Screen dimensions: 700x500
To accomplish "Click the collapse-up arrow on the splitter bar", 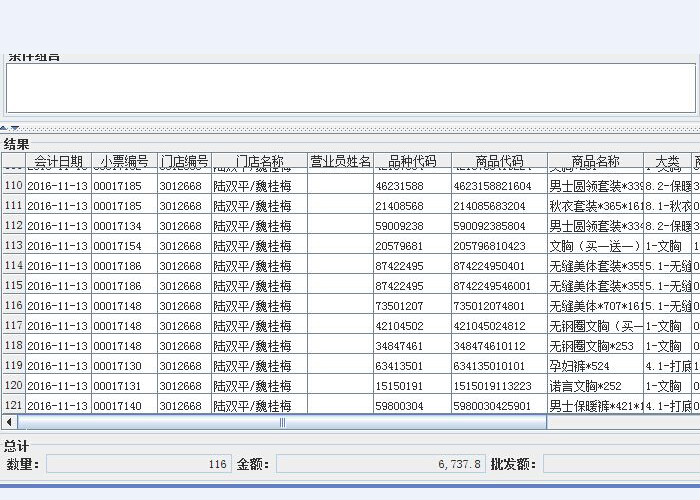I will pyautogui.click(x=4, y=128).
